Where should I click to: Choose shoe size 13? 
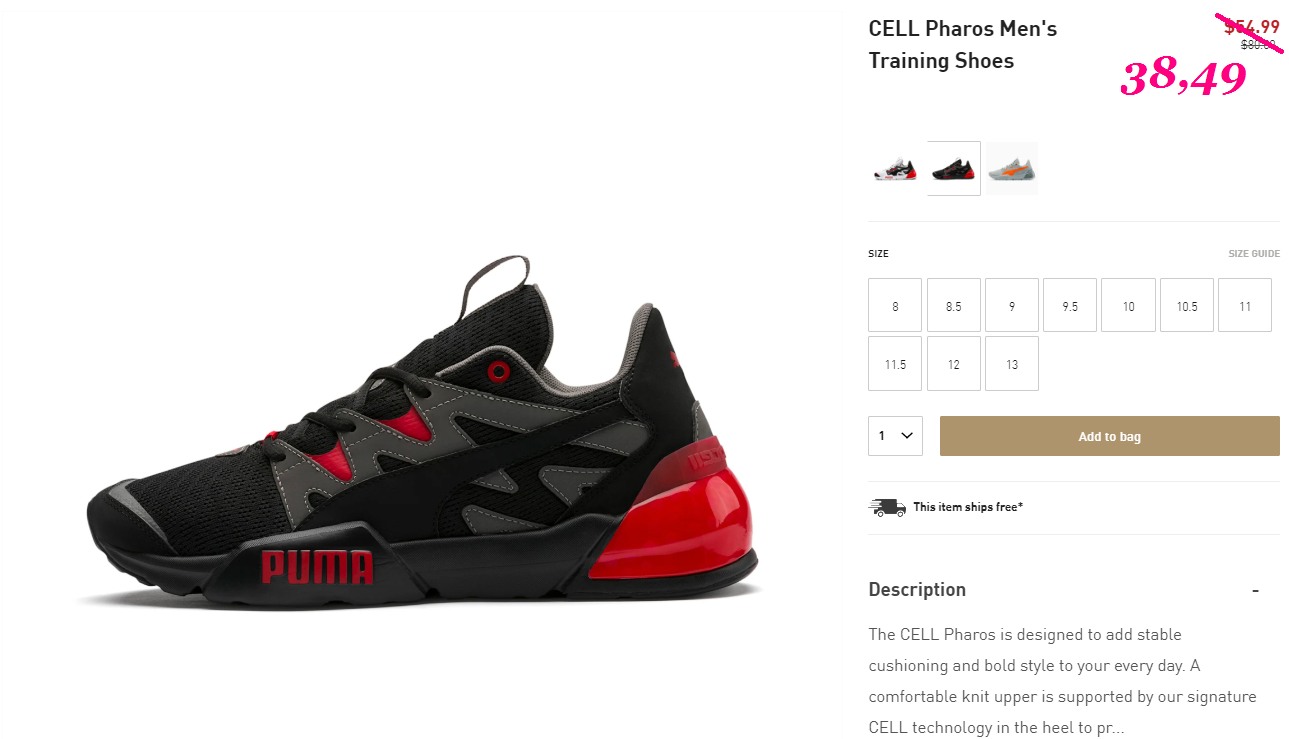pos(1012,364)
